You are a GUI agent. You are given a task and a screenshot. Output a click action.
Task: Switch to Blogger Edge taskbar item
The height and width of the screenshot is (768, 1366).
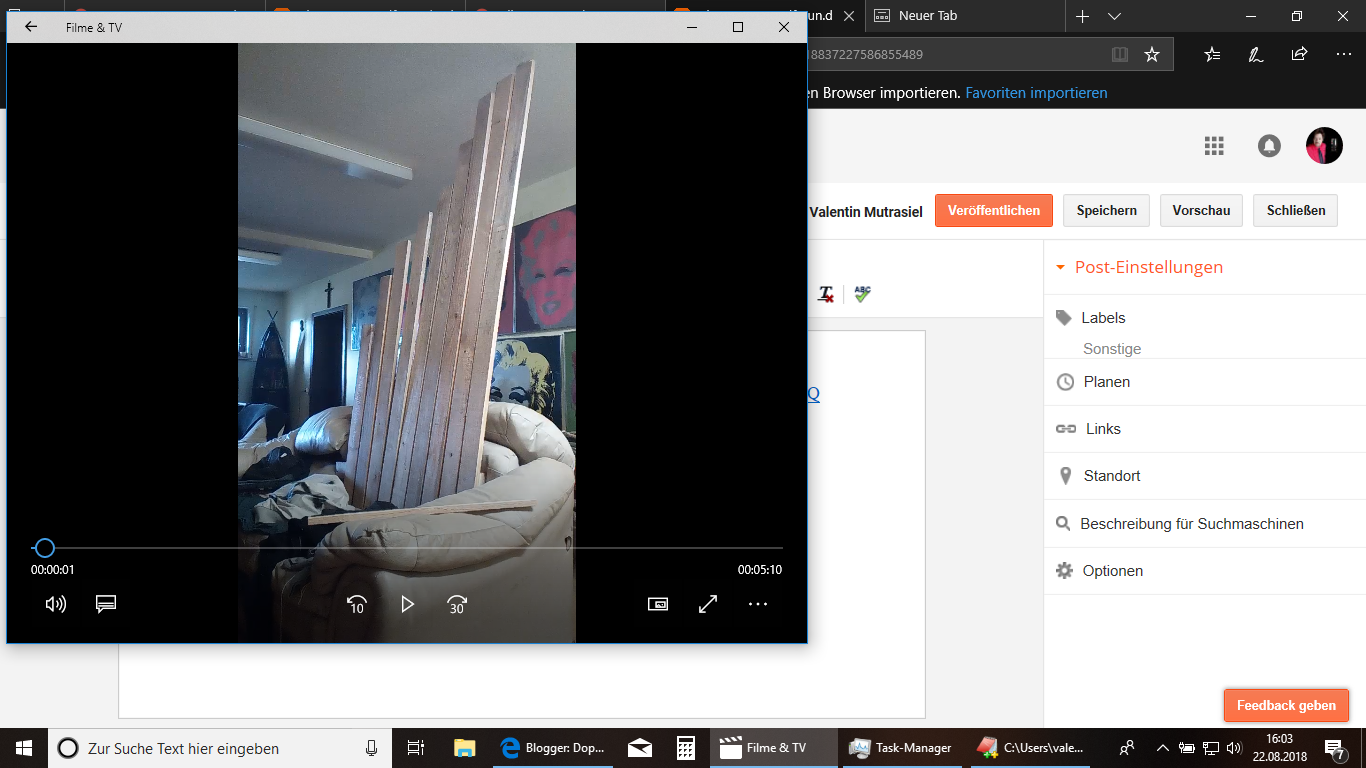[552, 748]
